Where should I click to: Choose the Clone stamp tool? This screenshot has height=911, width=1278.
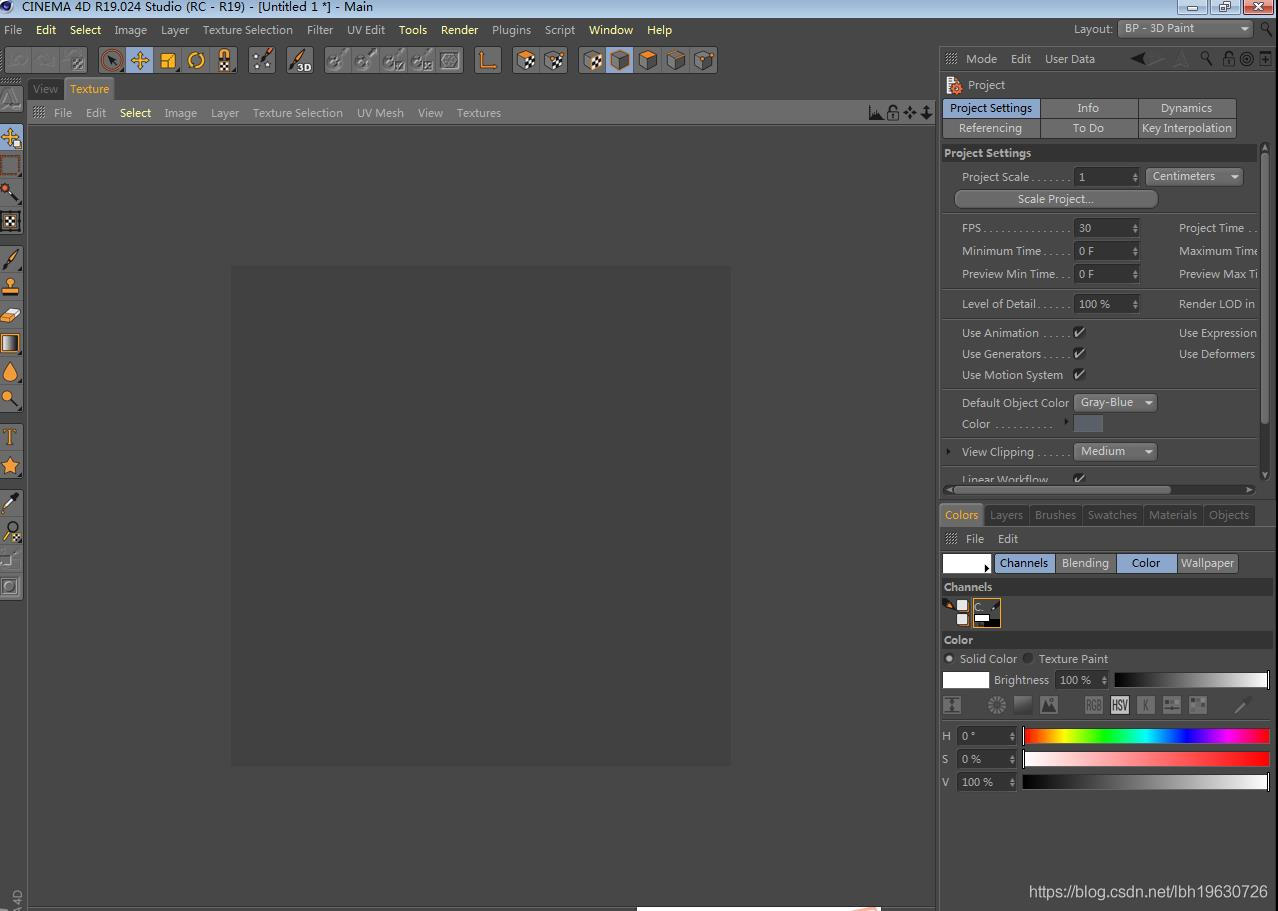(11, 287)
